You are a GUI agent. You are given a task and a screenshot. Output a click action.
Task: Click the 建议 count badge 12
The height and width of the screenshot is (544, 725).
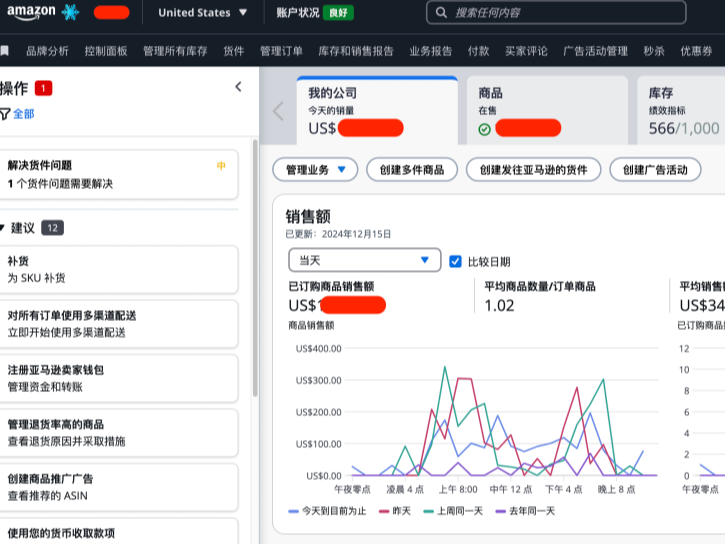(52, 228)
